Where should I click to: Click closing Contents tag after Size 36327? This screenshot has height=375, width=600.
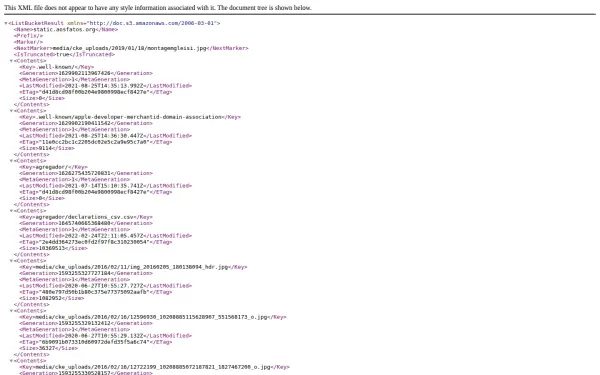click(32, 354)
